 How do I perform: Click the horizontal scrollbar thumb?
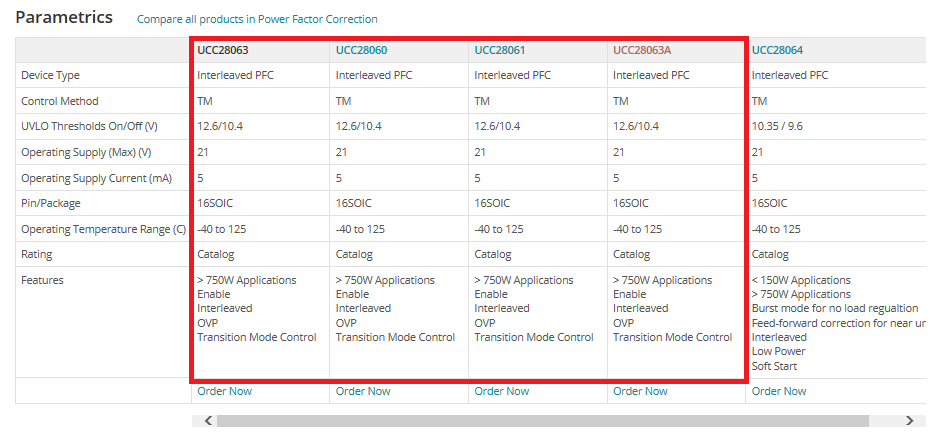(542, 421)
